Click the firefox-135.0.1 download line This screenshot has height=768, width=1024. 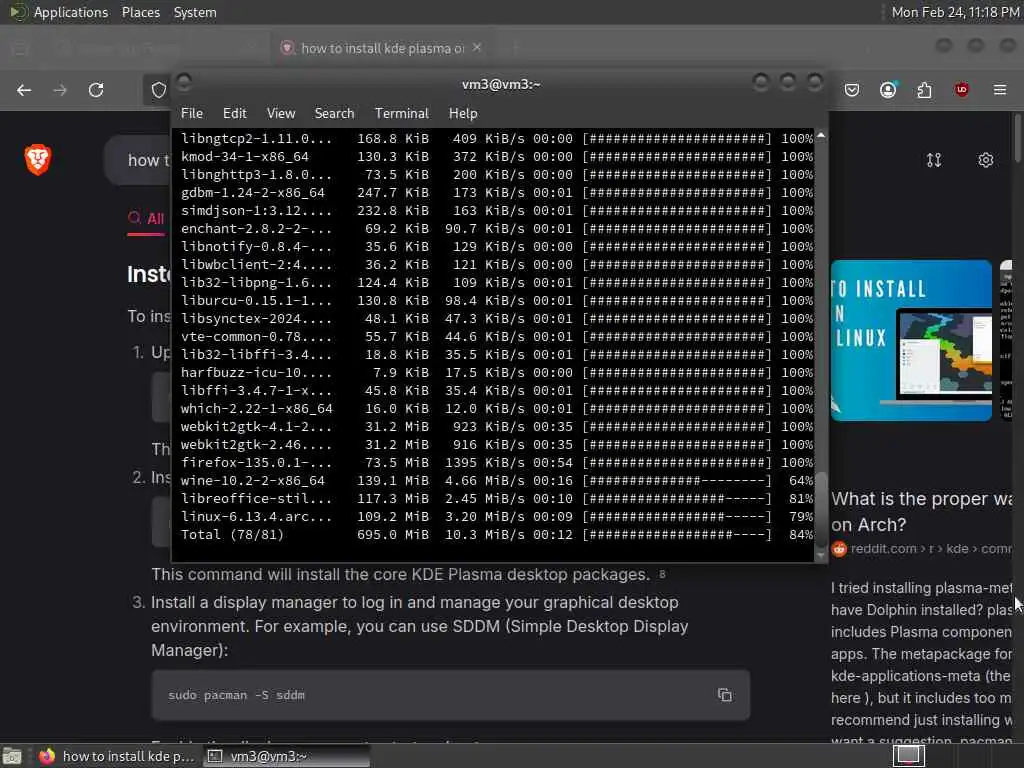point(496,463)
